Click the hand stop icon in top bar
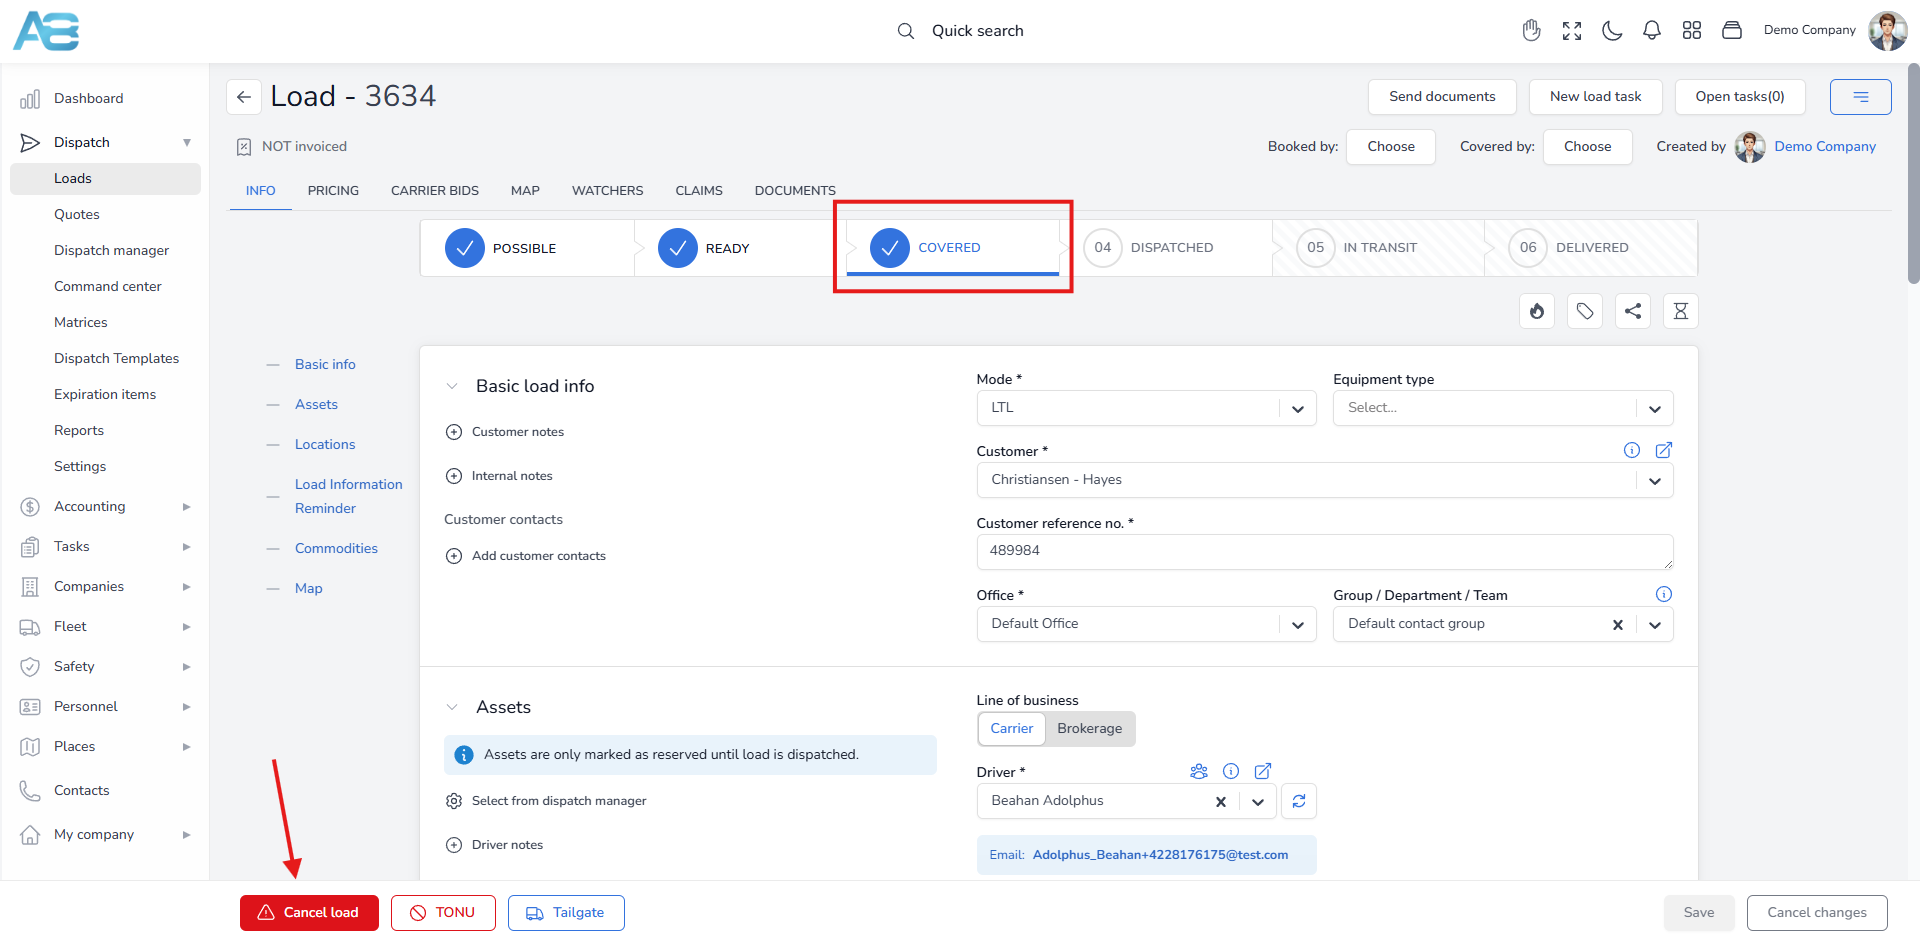This screenshot has width=1920, height=944. [1531, 31]
